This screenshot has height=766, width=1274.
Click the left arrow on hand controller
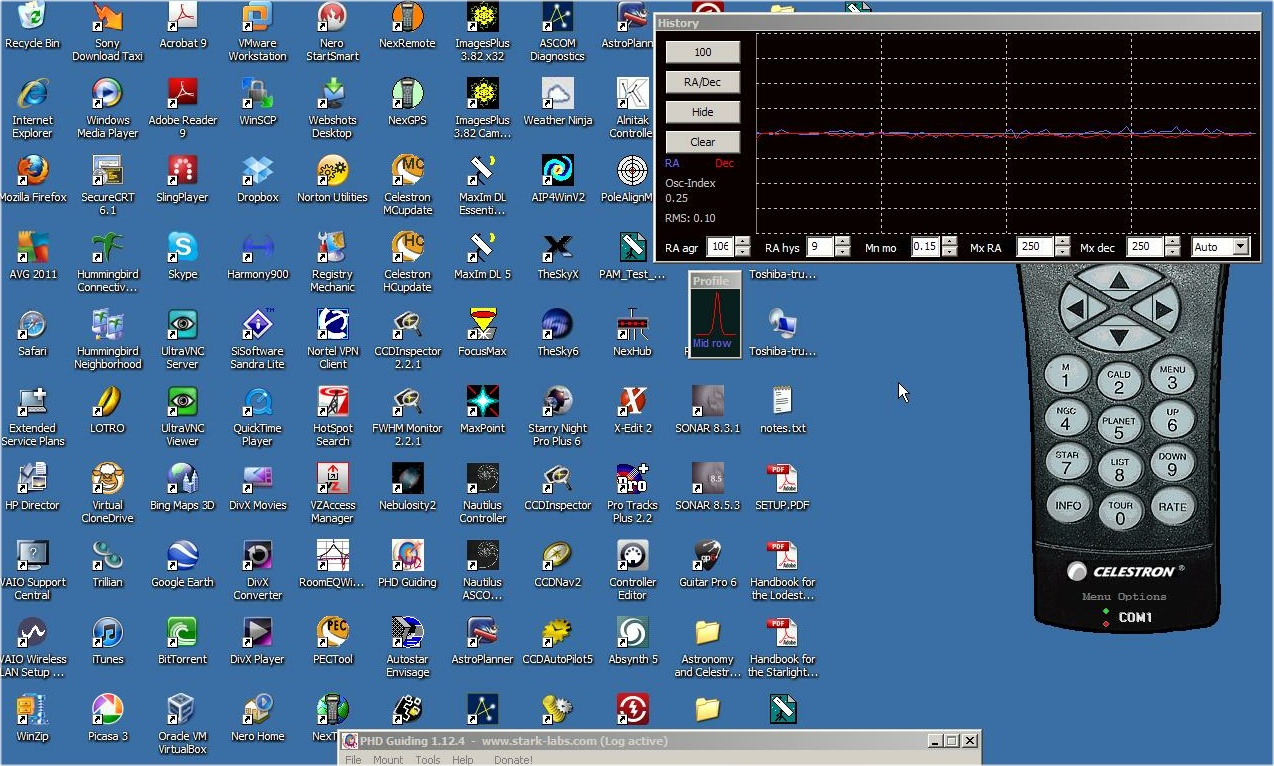click(x=1077, y=309)
